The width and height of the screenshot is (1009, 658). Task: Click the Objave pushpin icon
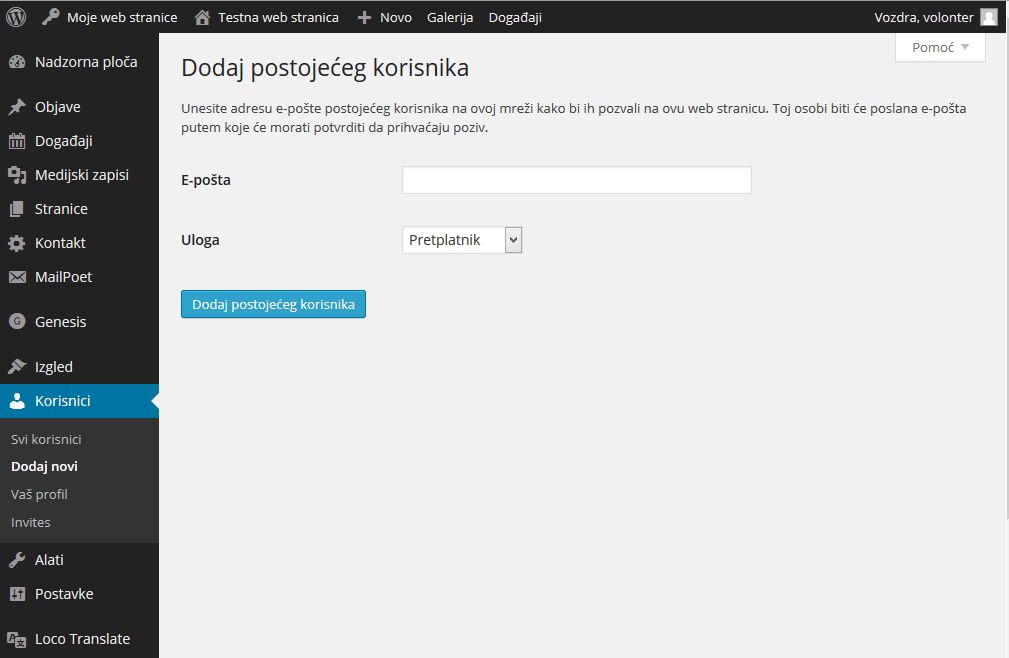[17, 107]
